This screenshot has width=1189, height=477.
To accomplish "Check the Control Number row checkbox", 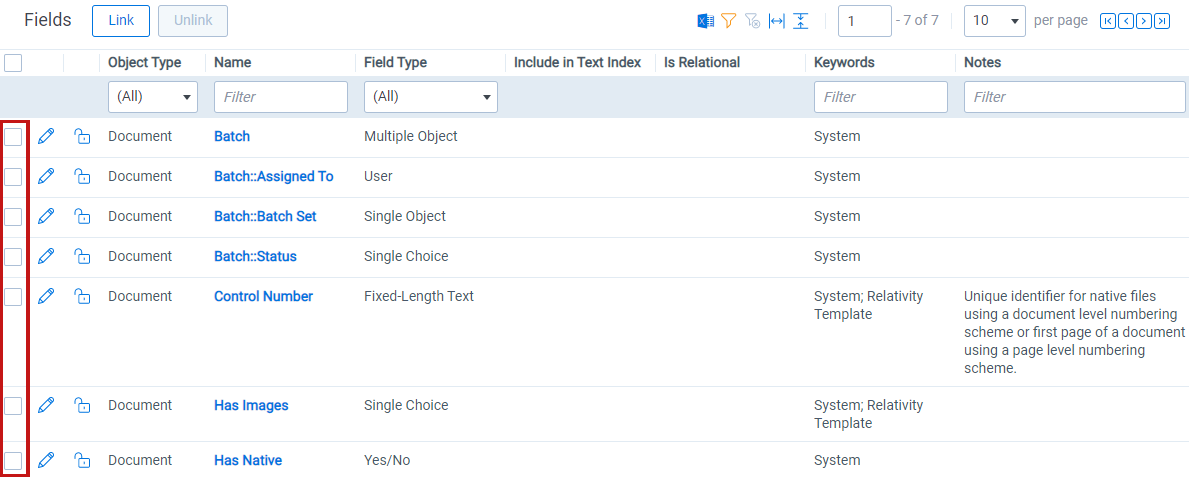I will point(13,297).
